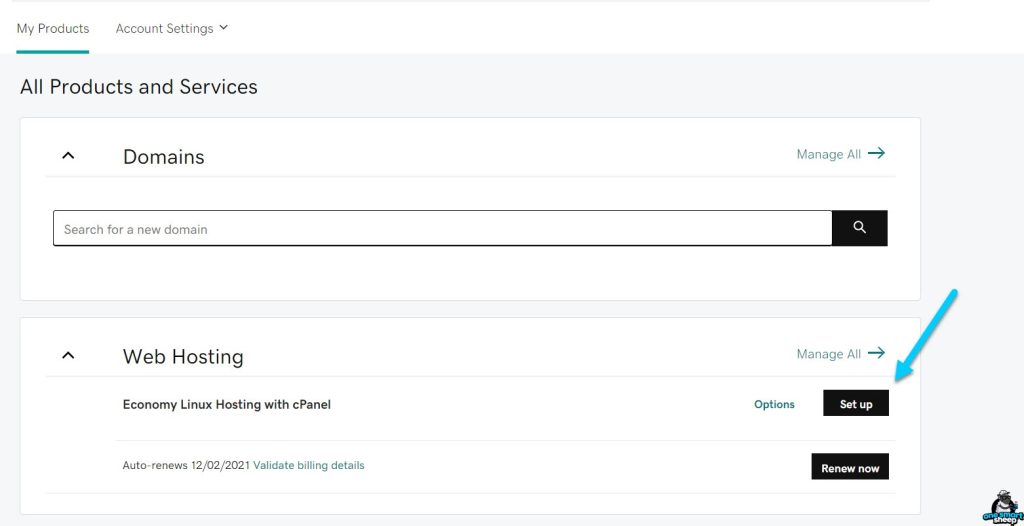Image resolution: width=1024 pixels, height=526 pixels.
Task: Open Manage All for Web Hosting
Action: pos(828,354)
